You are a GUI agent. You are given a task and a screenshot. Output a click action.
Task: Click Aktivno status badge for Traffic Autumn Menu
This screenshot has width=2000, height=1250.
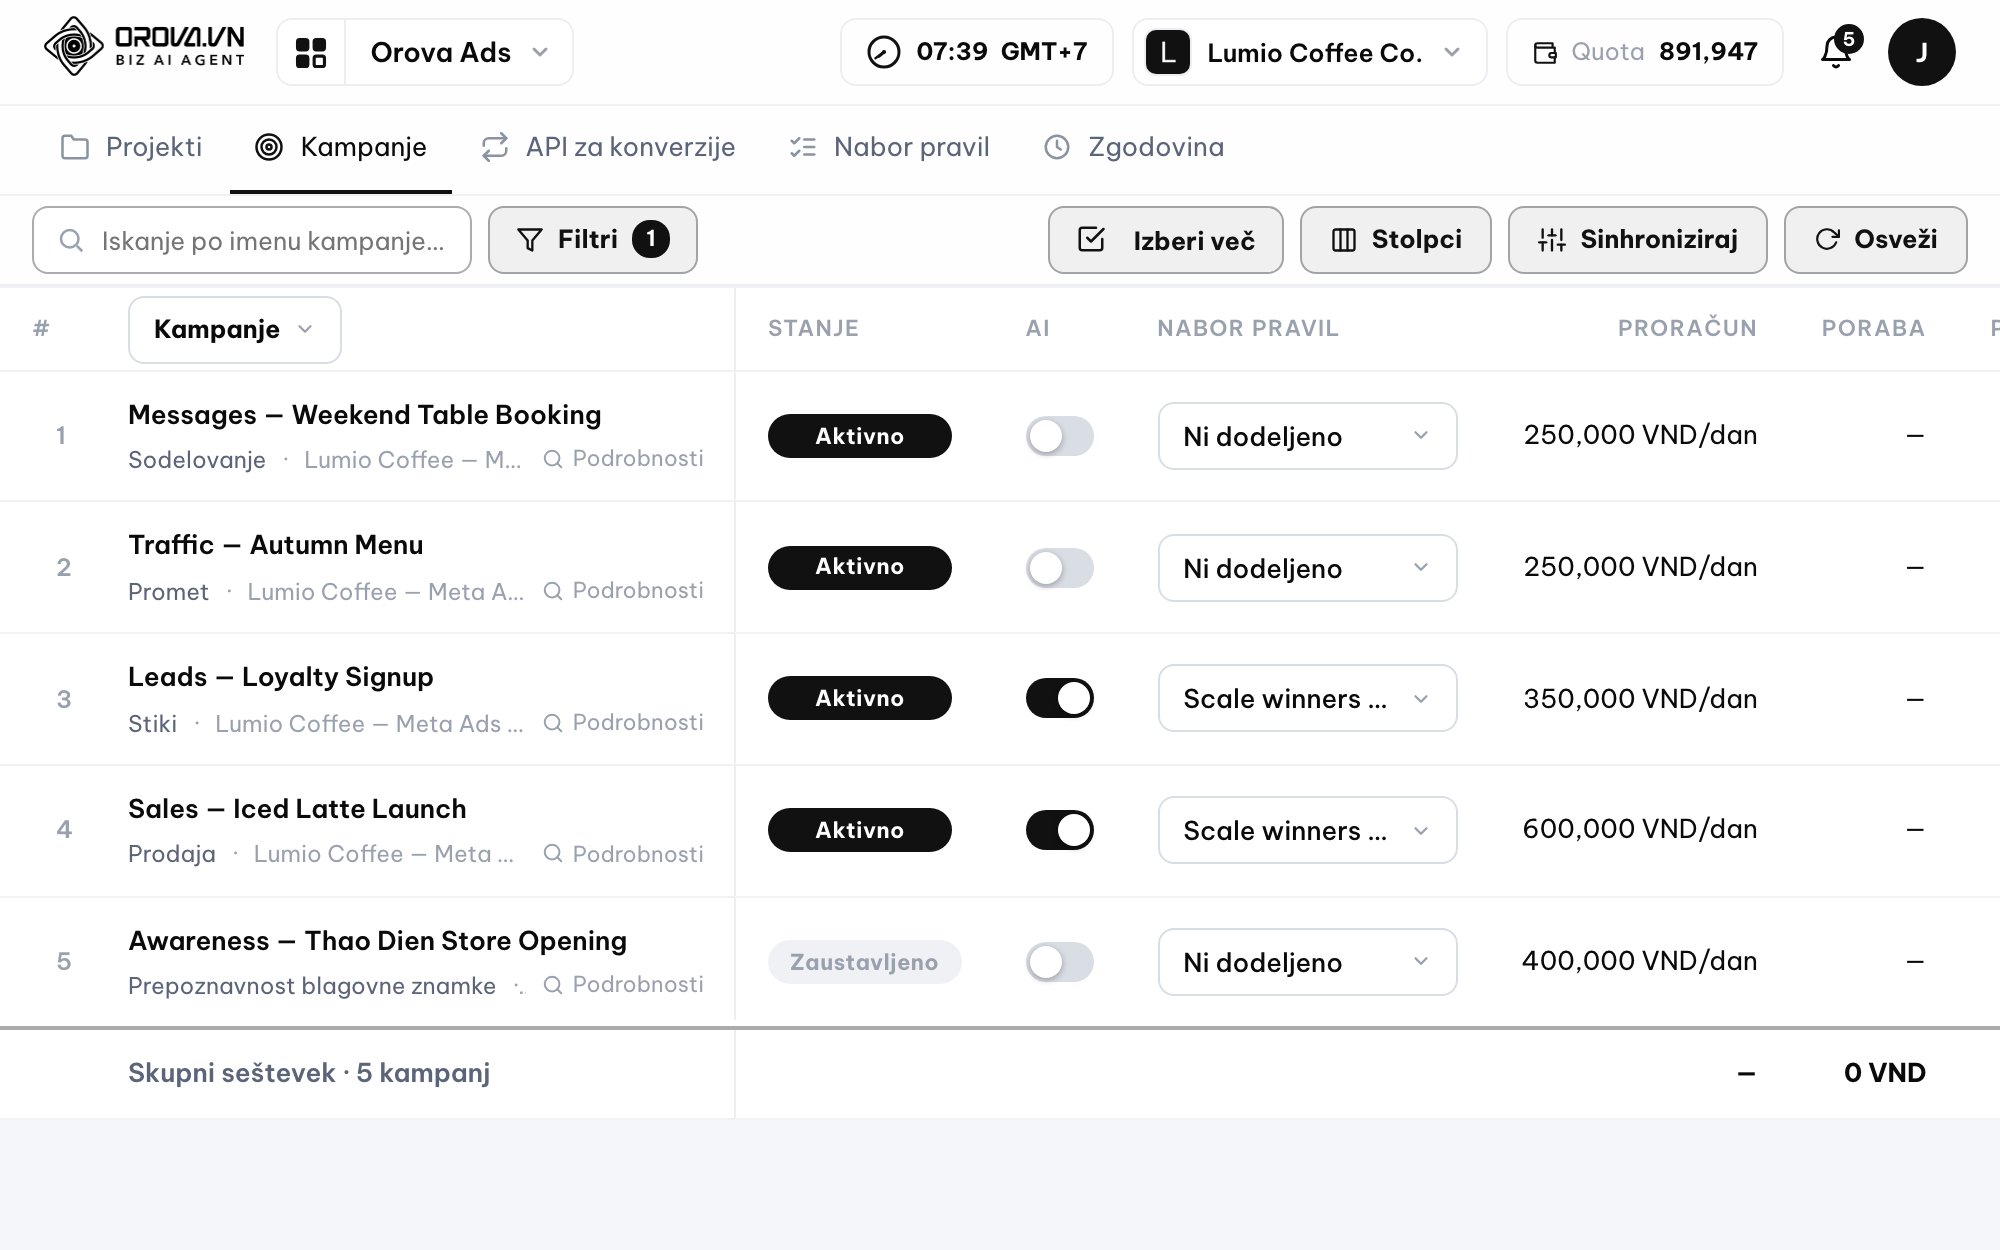pyautogui.click(x=860, y=568)
